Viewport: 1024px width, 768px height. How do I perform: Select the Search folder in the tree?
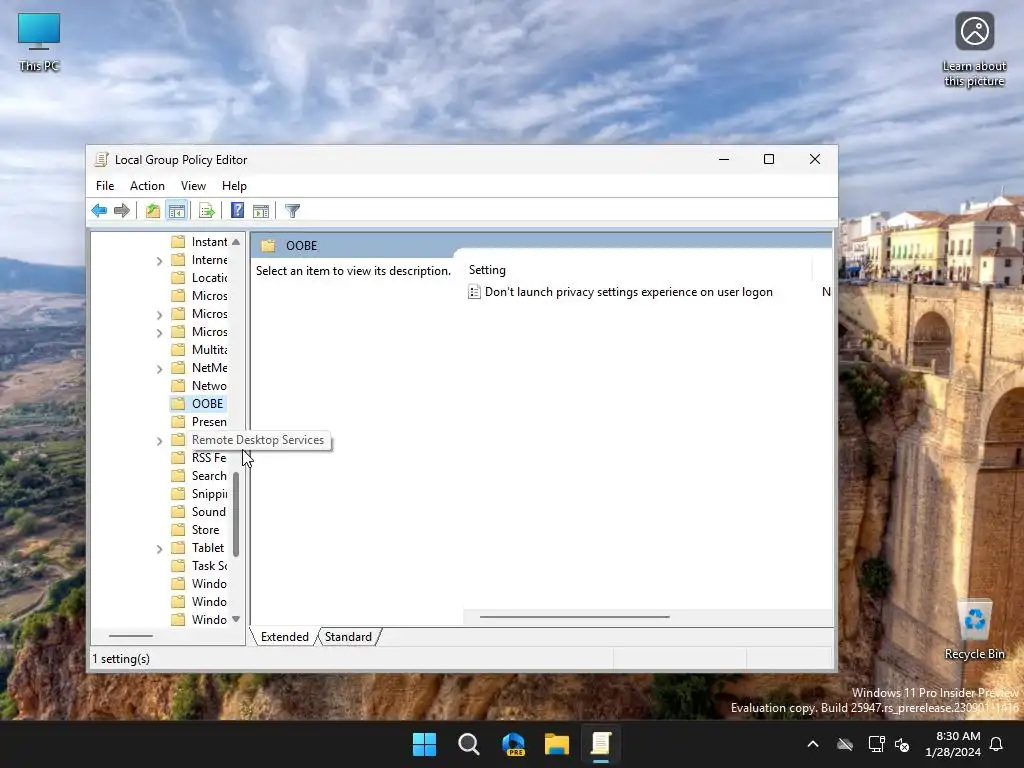(209, 476)
